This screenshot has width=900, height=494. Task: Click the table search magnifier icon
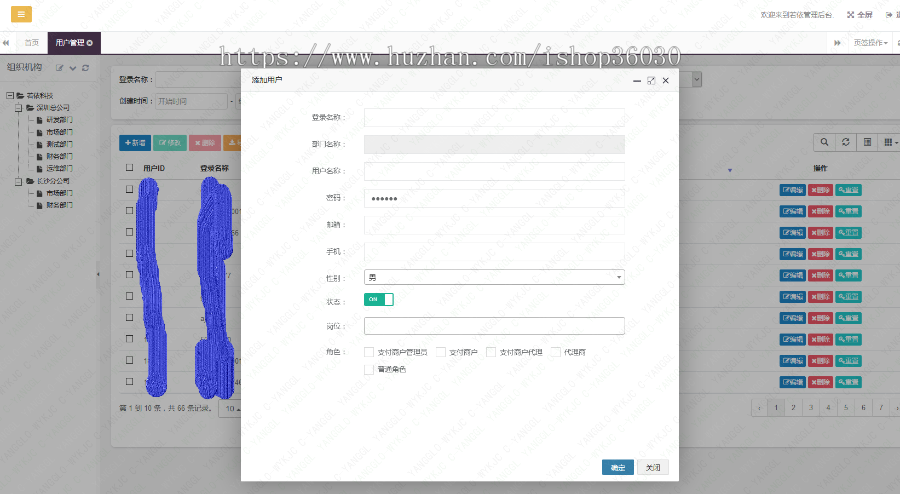824,143
